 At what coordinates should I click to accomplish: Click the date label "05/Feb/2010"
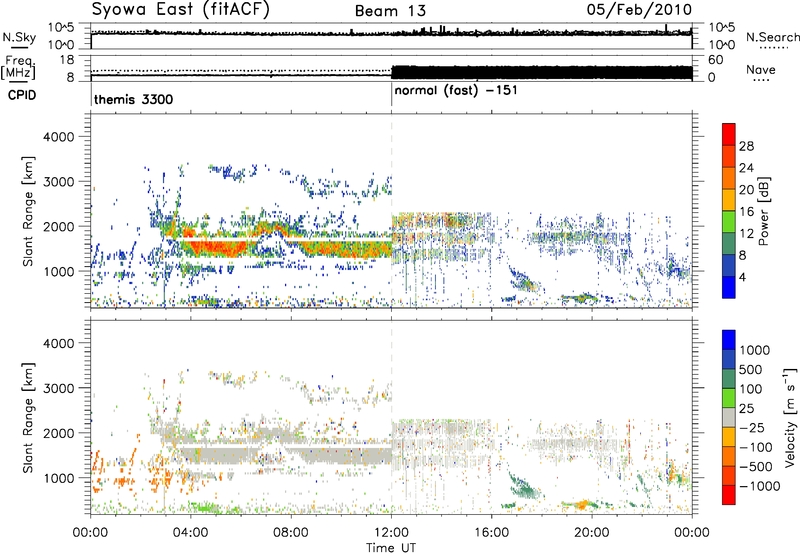click(x=639, y=9)
